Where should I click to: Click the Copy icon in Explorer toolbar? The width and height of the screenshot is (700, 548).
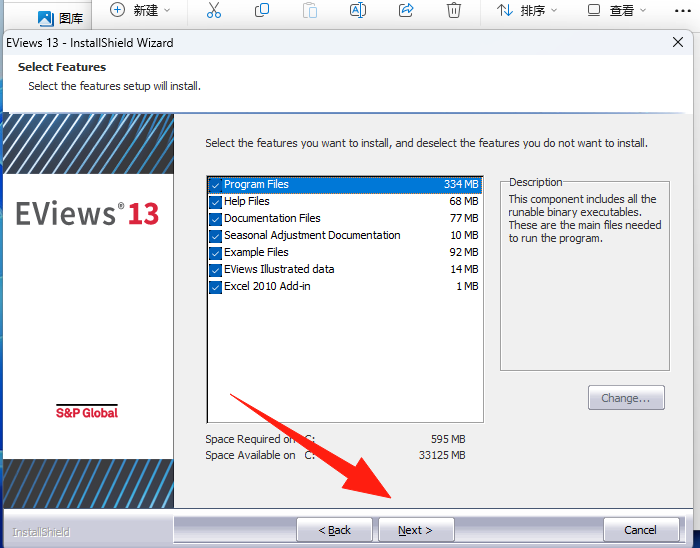(x=262, y=11)
